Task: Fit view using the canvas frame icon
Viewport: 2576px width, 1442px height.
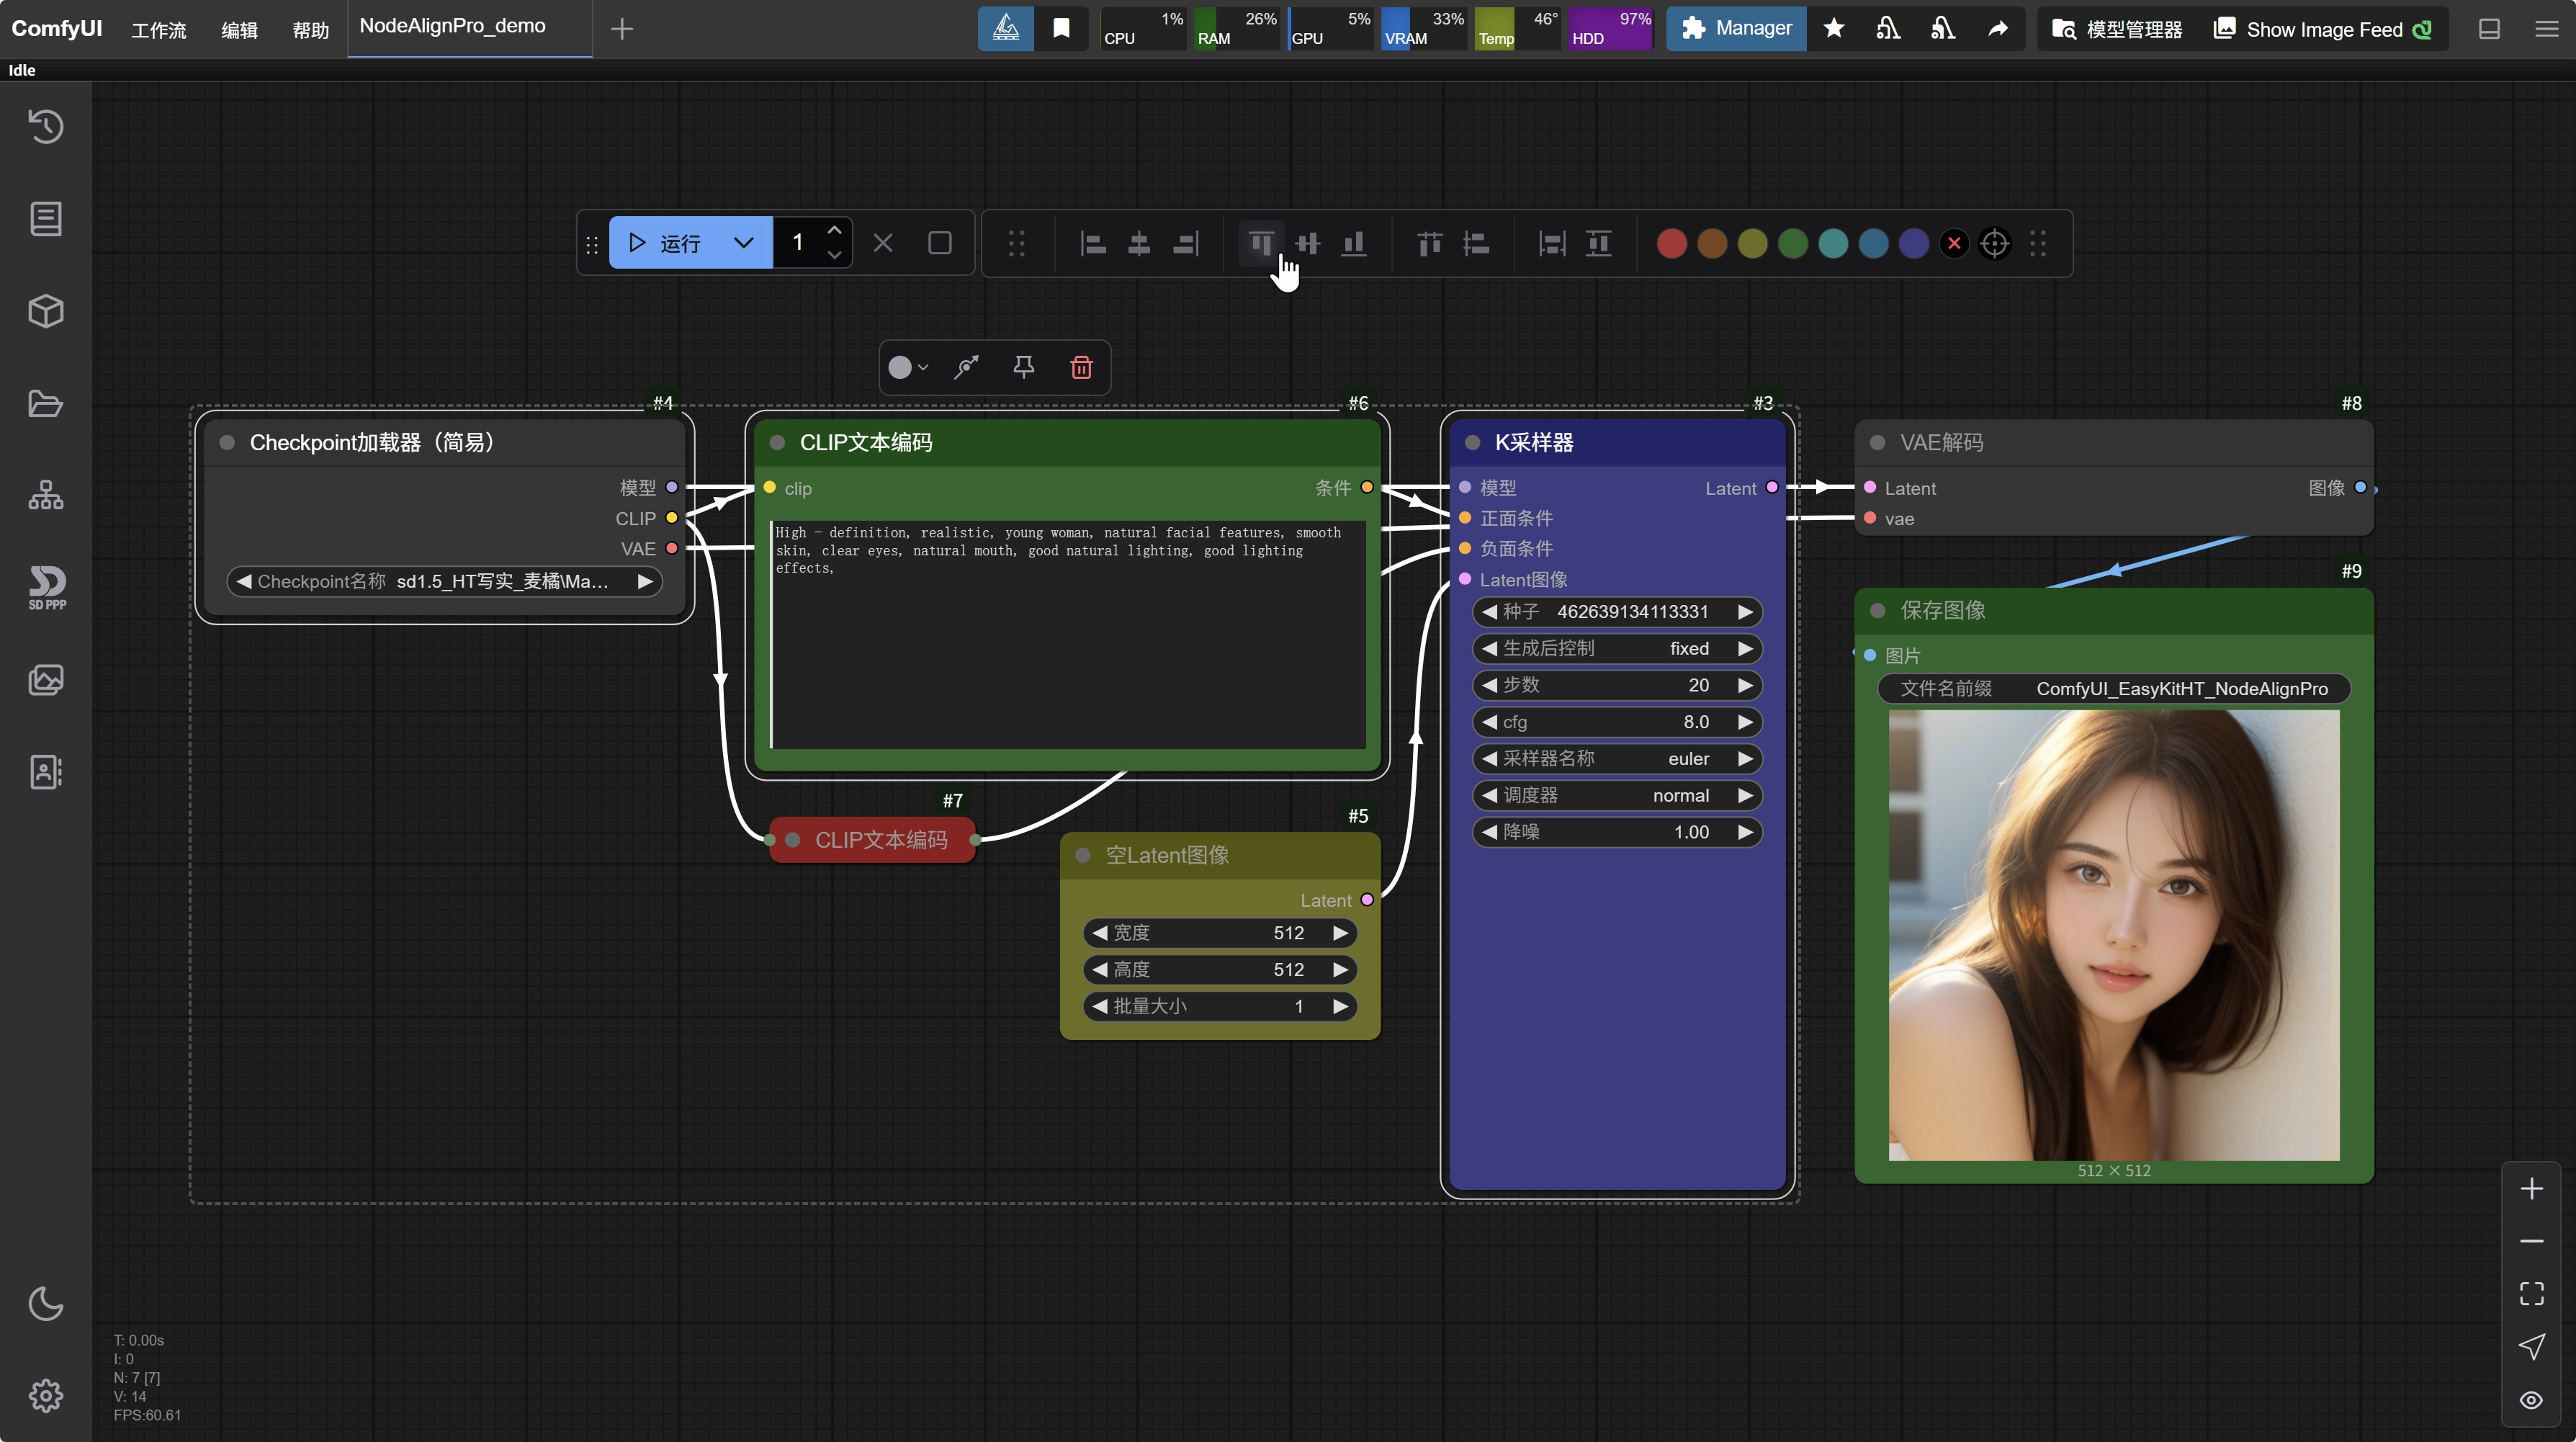Action: coord(2531,1293)
